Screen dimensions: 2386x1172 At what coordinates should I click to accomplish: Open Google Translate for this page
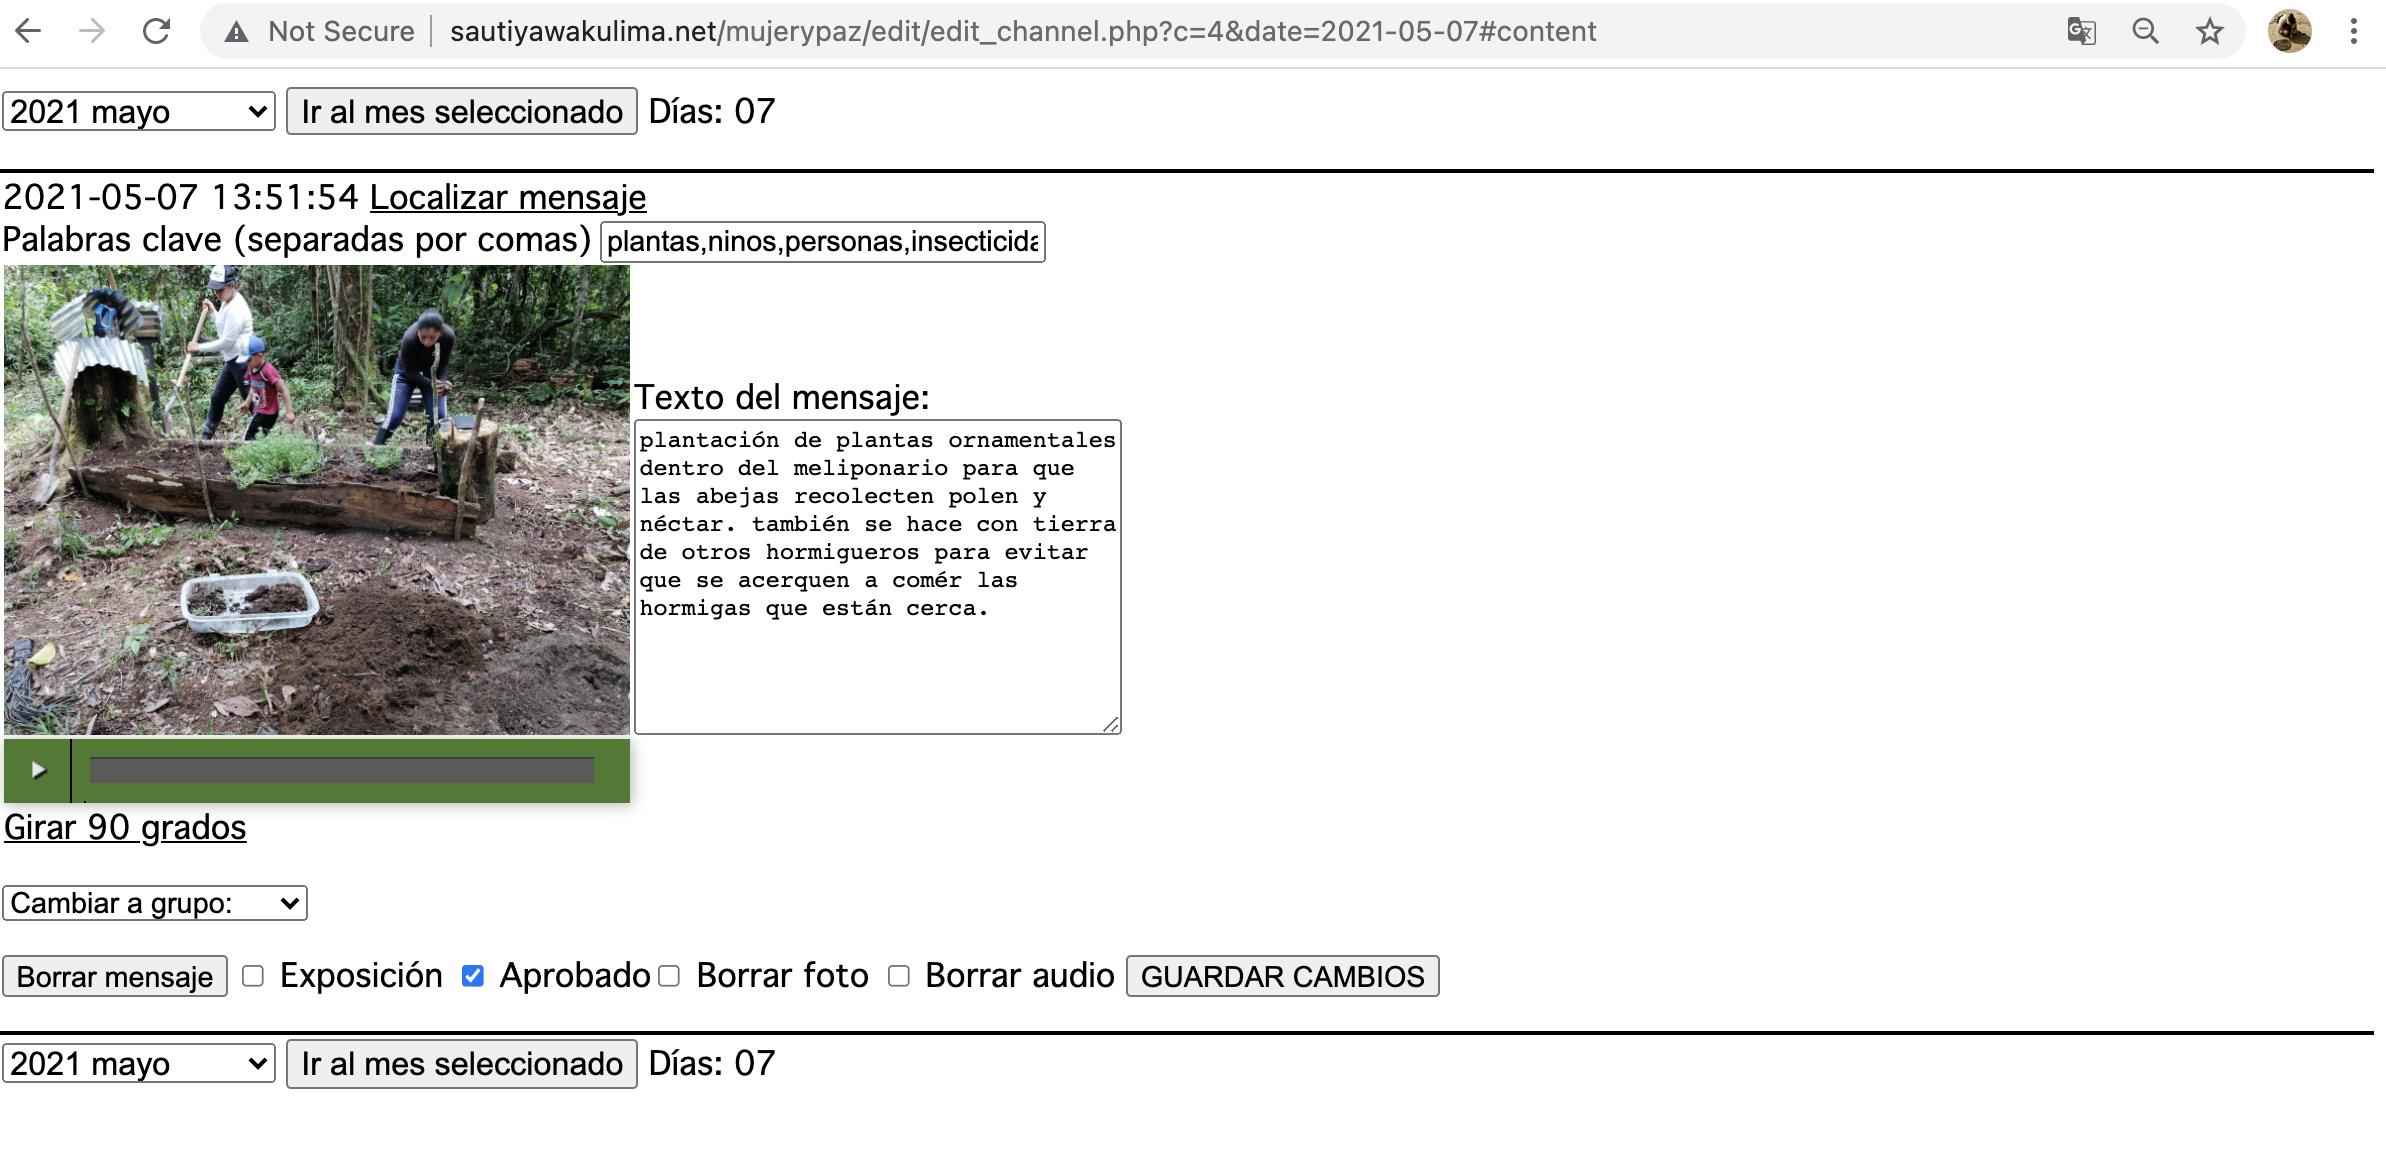[2081, 31]
